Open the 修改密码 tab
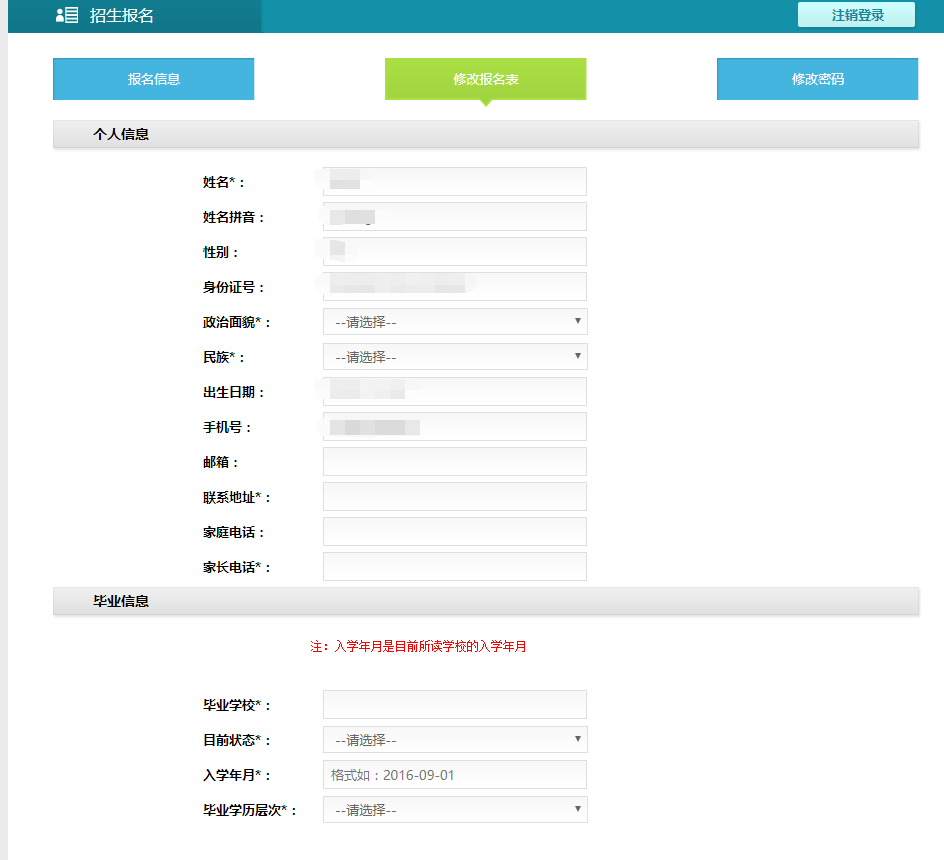This screenshot has height=860, width=944. click(817, 79)
